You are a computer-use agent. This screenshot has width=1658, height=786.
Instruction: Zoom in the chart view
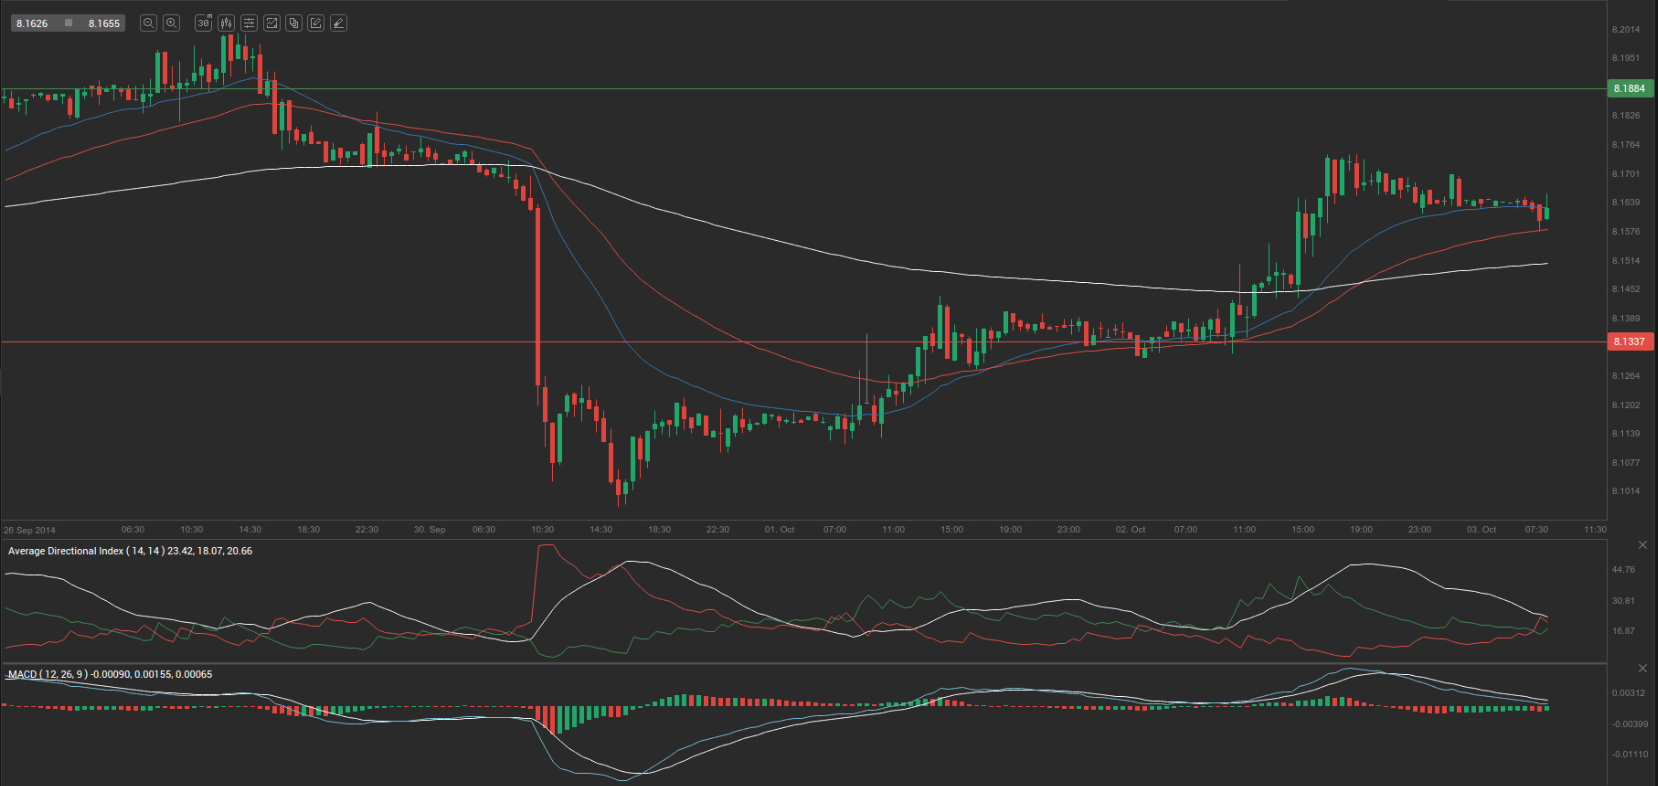[171, 23]
